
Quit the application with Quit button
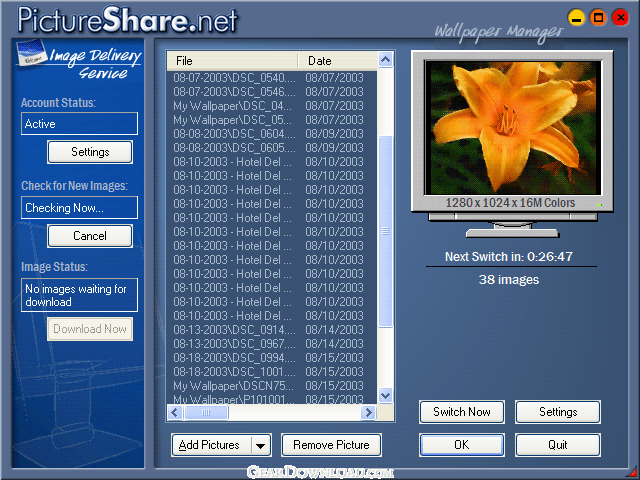[x=558, y=445]
